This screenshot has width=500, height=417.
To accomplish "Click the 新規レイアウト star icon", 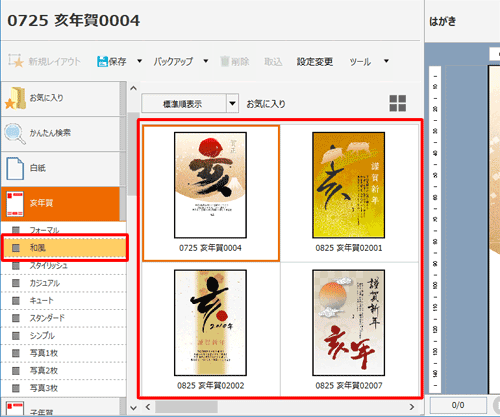I will click(x=16, y=61).
